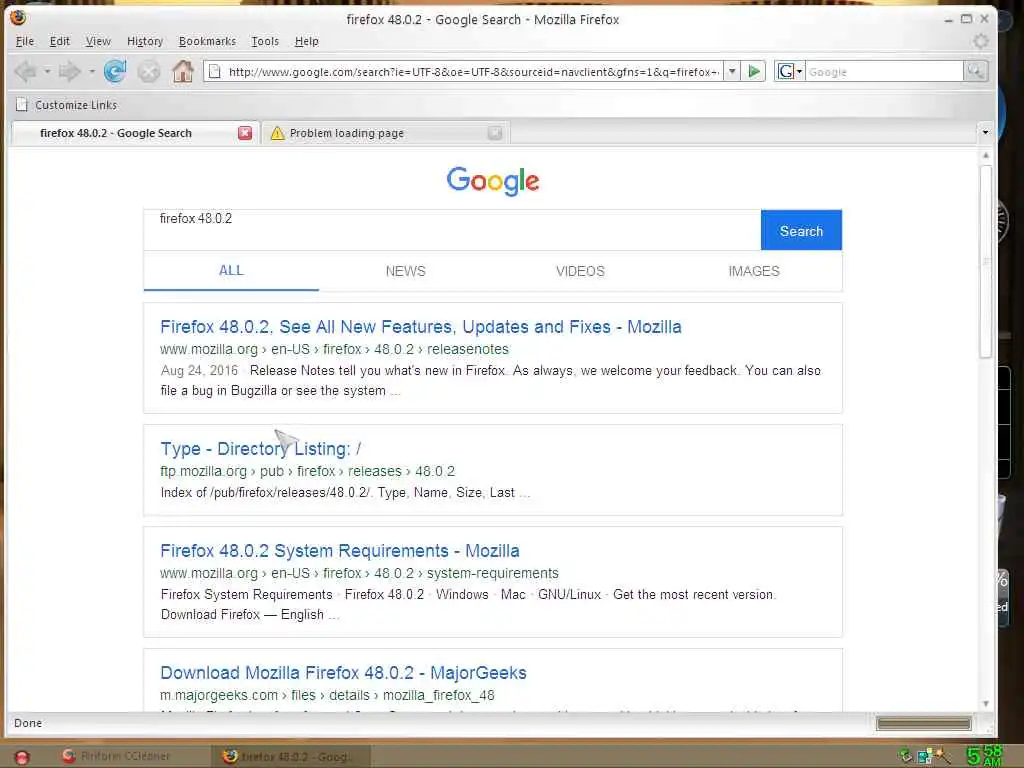Open the Edit menu
The image size is (1024, 768).
59,41
